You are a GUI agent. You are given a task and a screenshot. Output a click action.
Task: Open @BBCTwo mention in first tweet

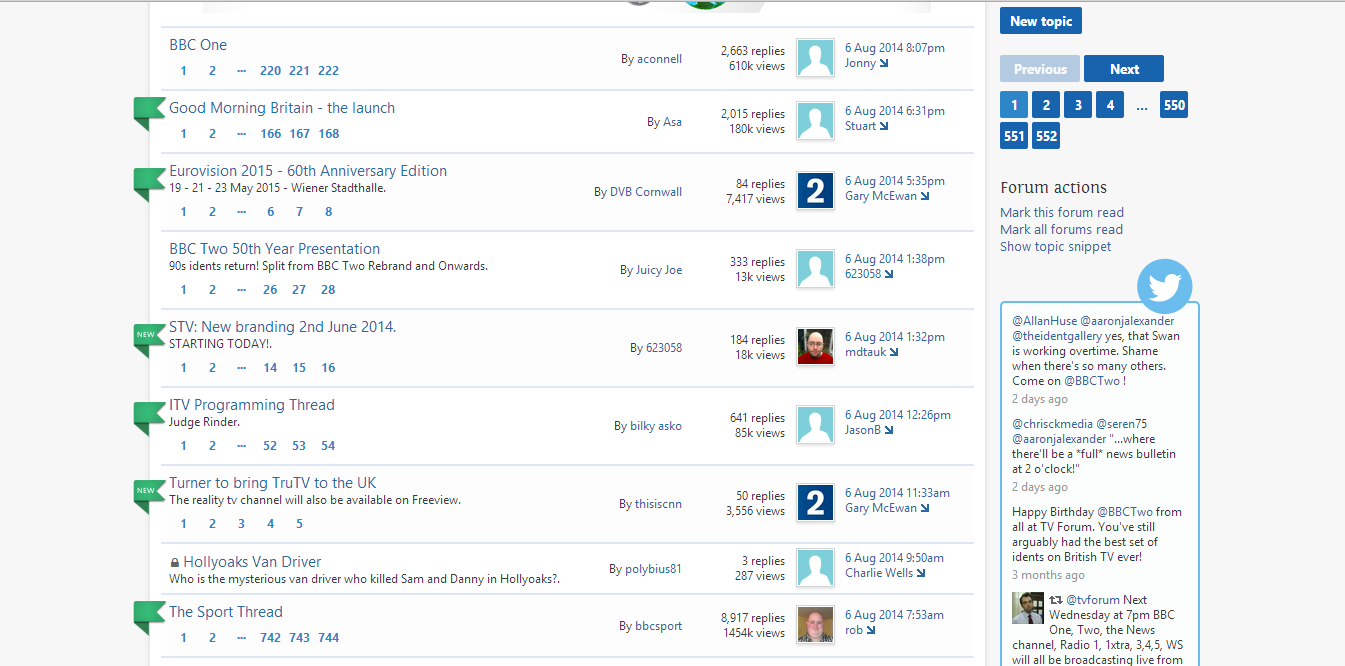(1091, 381)
